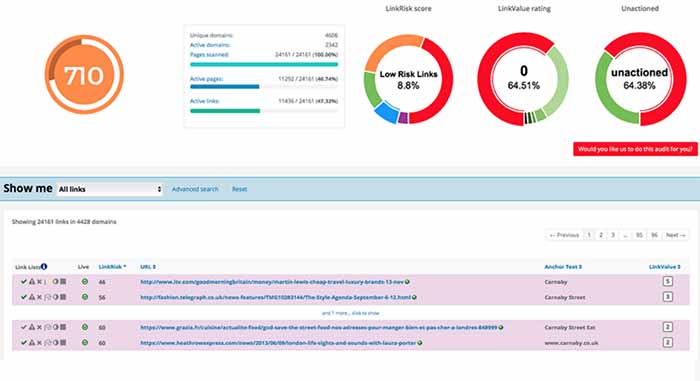
Task: Click 'Would you like us to do this audit' button
Action: point(635,149)
